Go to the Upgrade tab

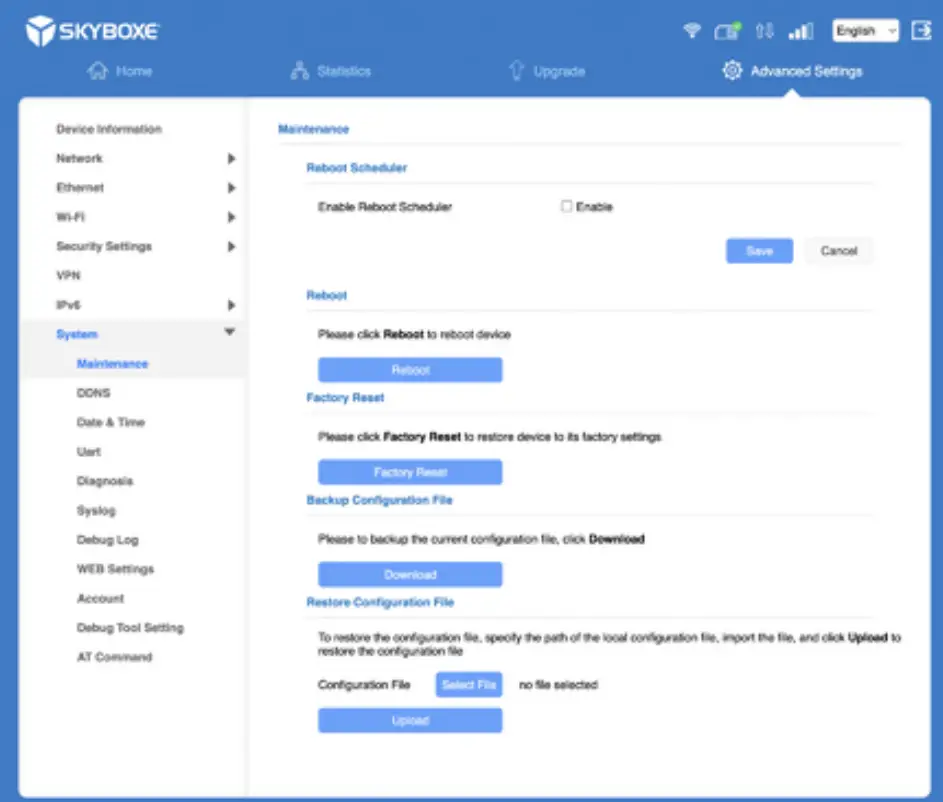click(x=546, y=70)
